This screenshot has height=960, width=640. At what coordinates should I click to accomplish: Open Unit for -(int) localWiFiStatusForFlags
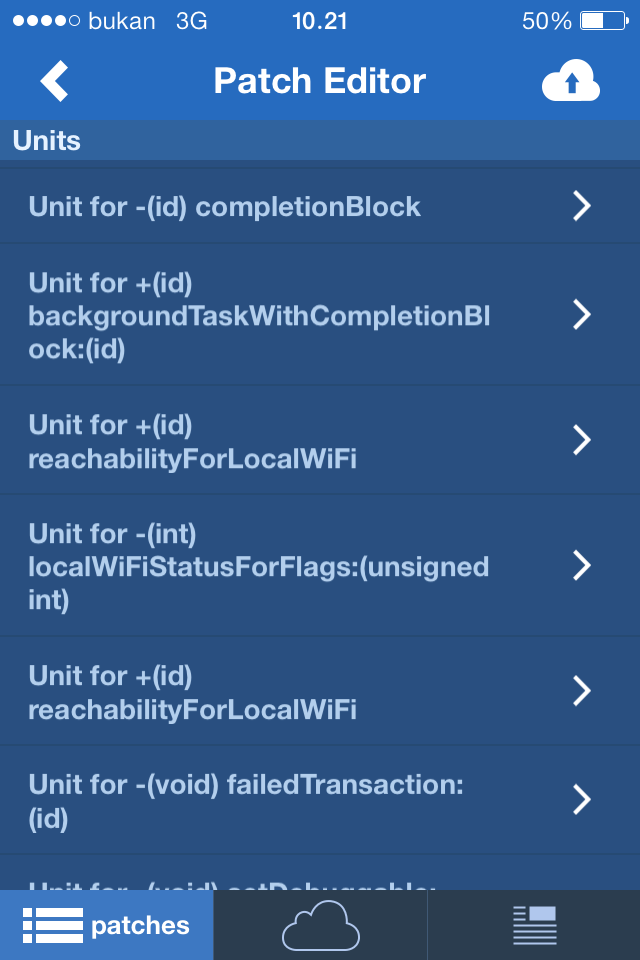320,565
